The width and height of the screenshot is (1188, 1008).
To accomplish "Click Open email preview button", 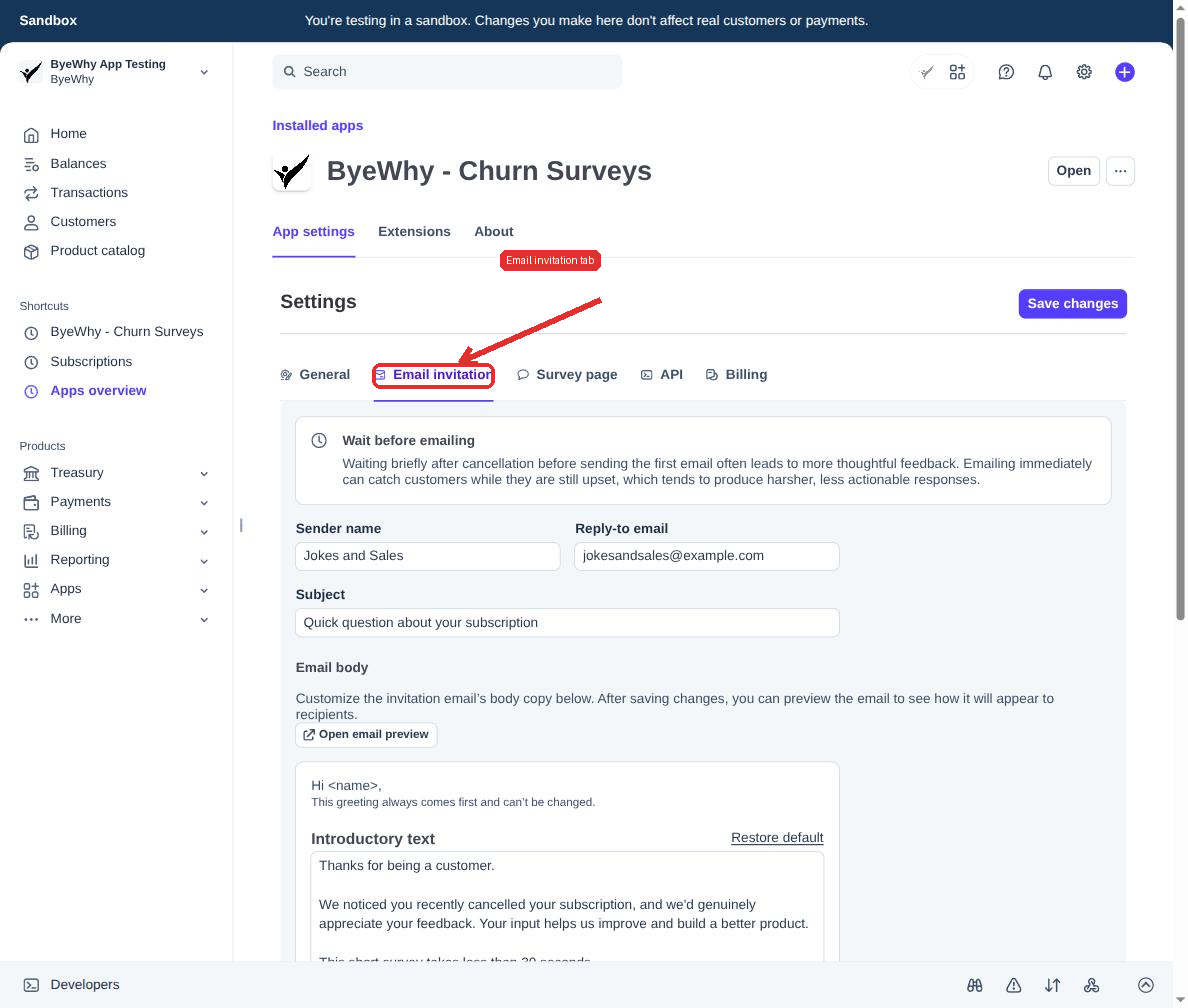I will [366, 735].
